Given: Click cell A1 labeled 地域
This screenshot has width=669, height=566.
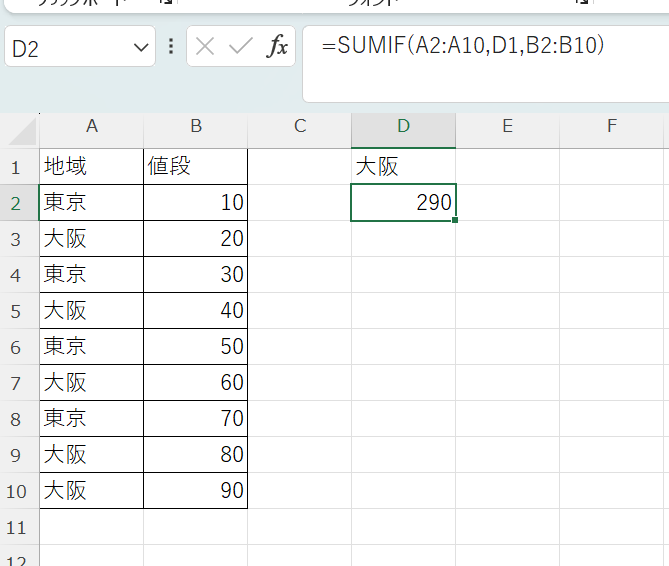Looking at the screenshot, I should (92, 166).
